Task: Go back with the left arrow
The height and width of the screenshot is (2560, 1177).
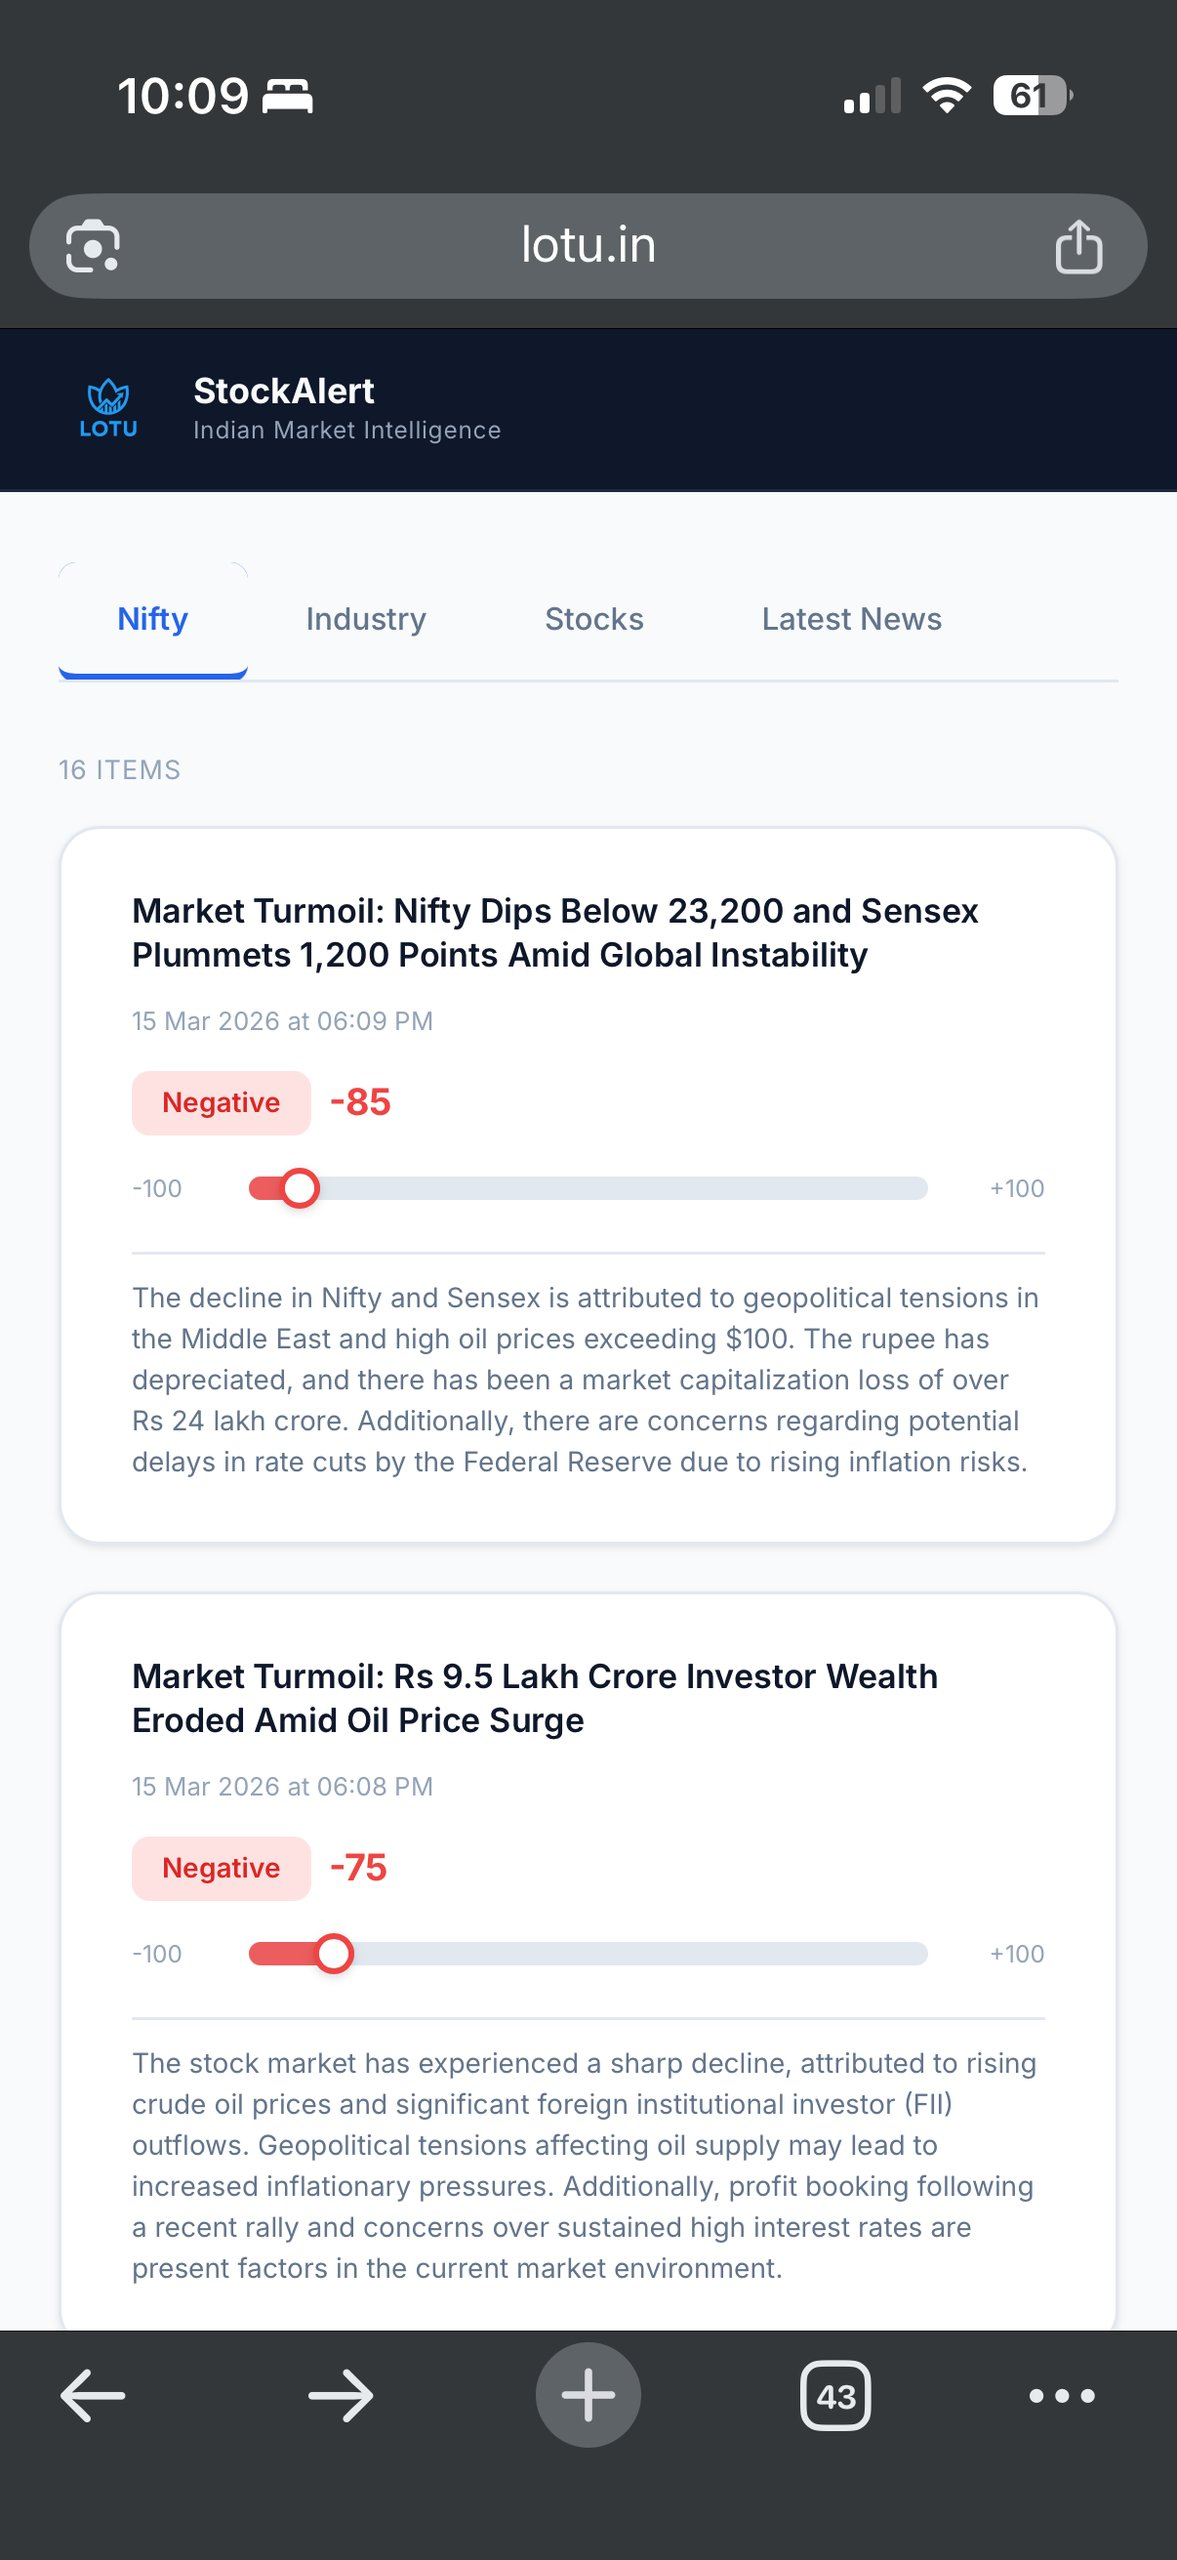Action: point(92,2395)
